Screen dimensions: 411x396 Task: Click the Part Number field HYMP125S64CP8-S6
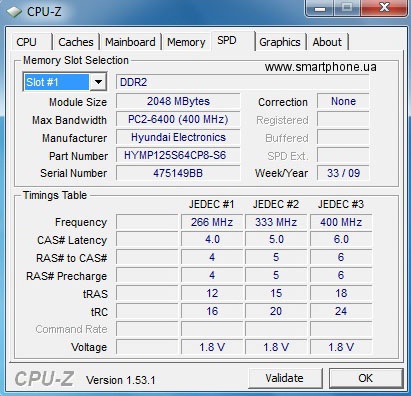click(x=178, y=155)
